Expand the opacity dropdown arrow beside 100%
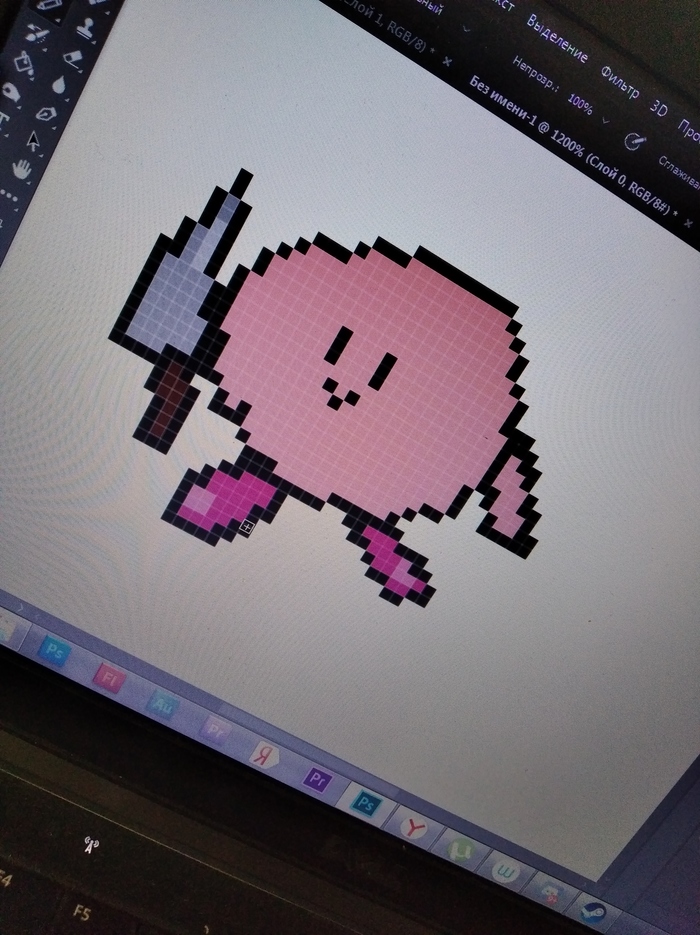The height and width of the screenshot is (935, 700). pos(606,120)
